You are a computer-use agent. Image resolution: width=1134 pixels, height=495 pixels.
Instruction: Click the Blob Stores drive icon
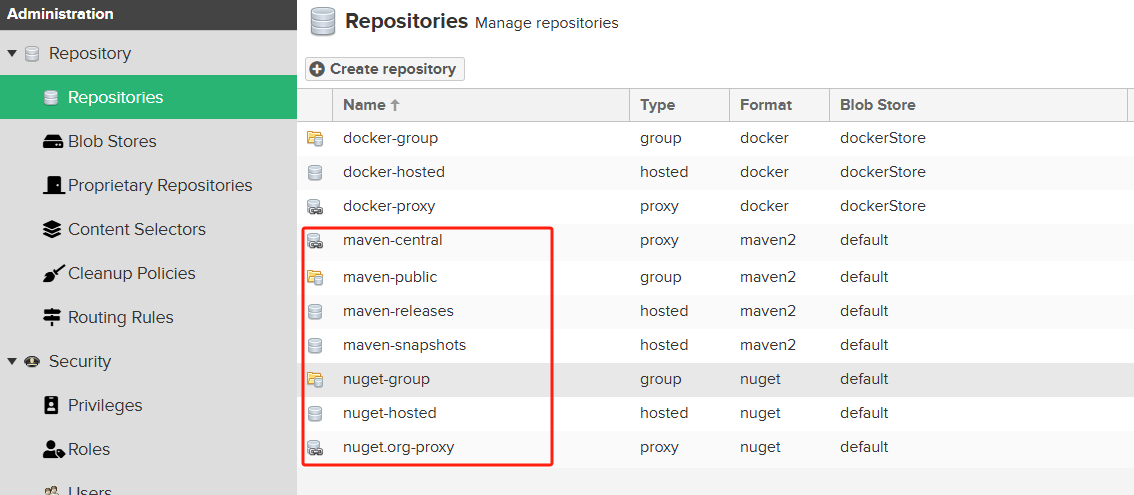coord(53,142)
